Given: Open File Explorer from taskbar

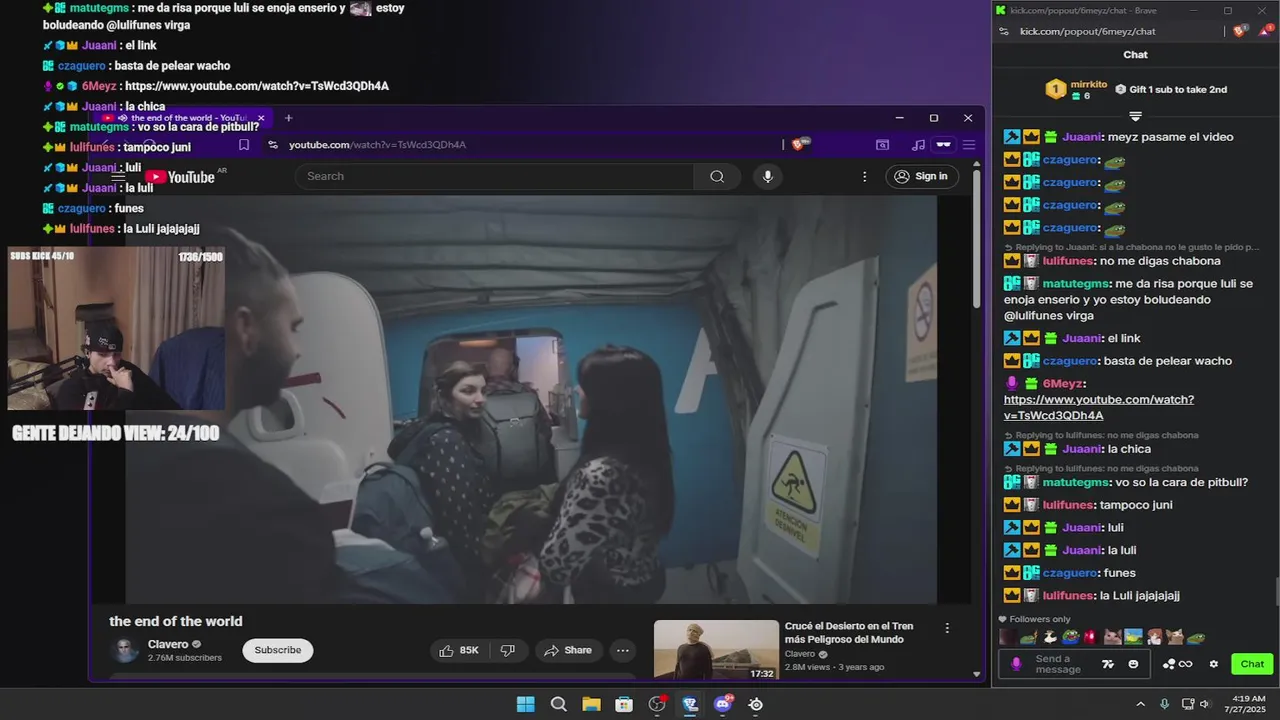Looking at the screenshot, I should 591,704.
